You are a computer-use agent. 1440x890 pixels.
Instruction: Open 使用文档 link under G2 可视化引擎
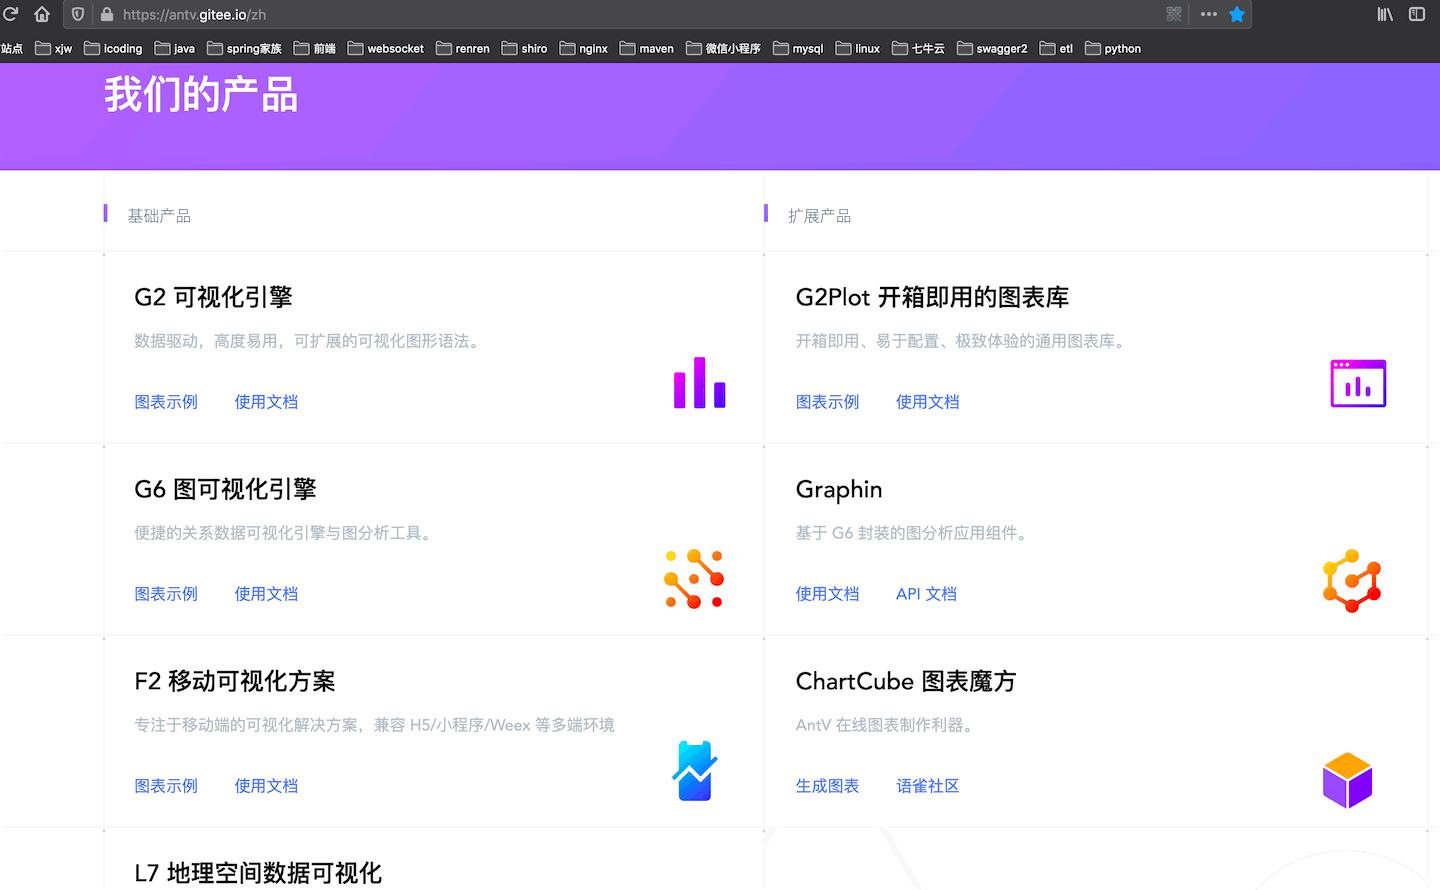[266, 402]
